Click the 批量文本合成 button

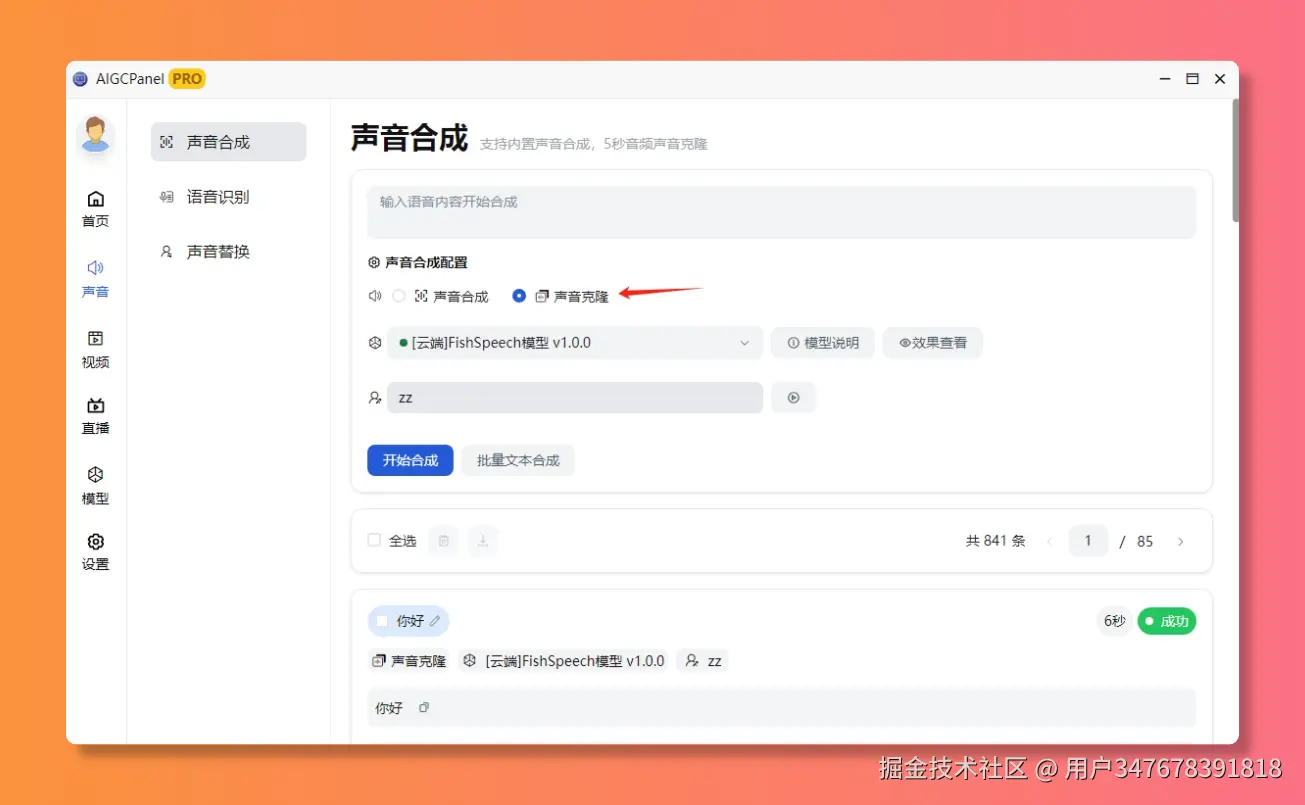tap(518, 460)
